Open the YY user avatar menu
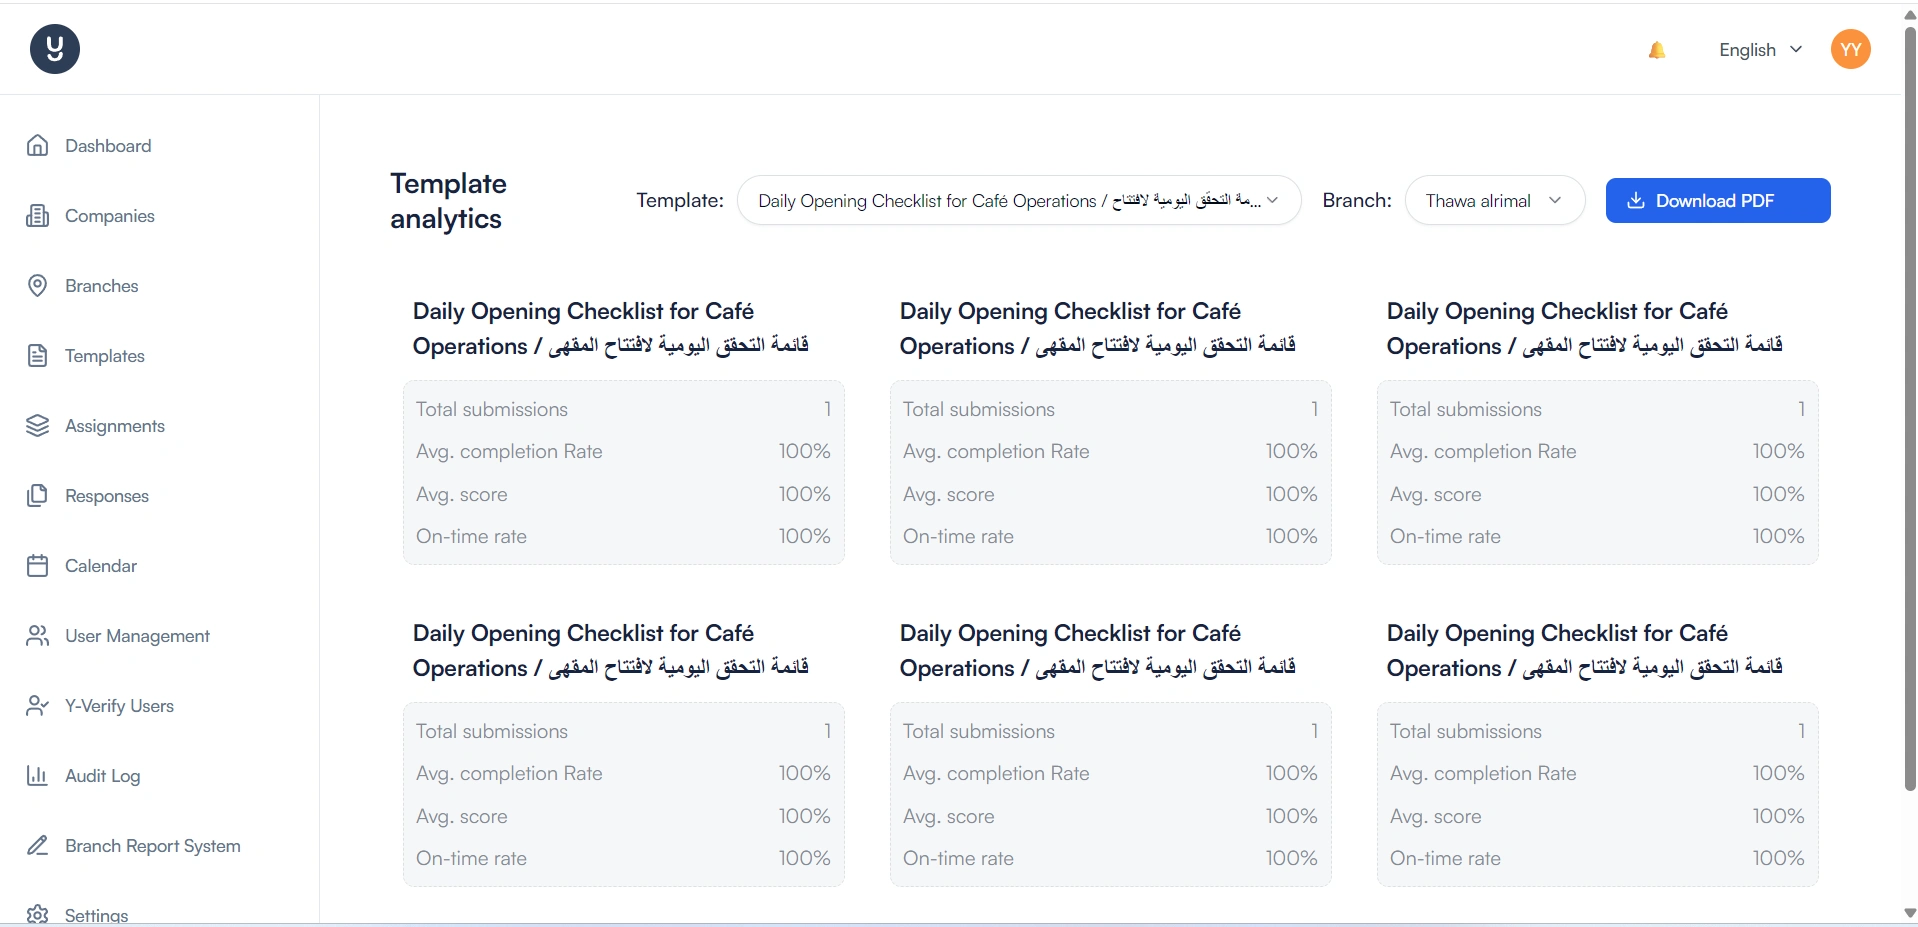Image resolution: width=1918 pixels, height=927 pixels. (1850, 49)
